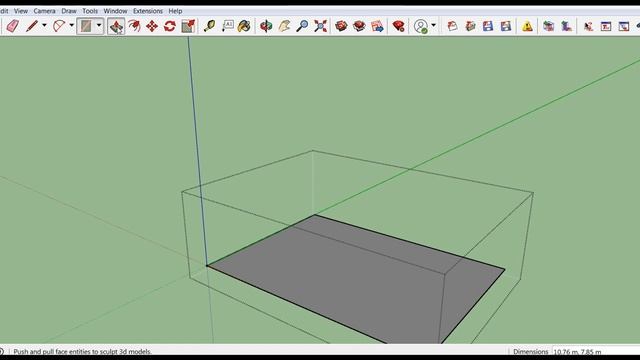Open the Extension Manager ruby icon

point(398,26)
